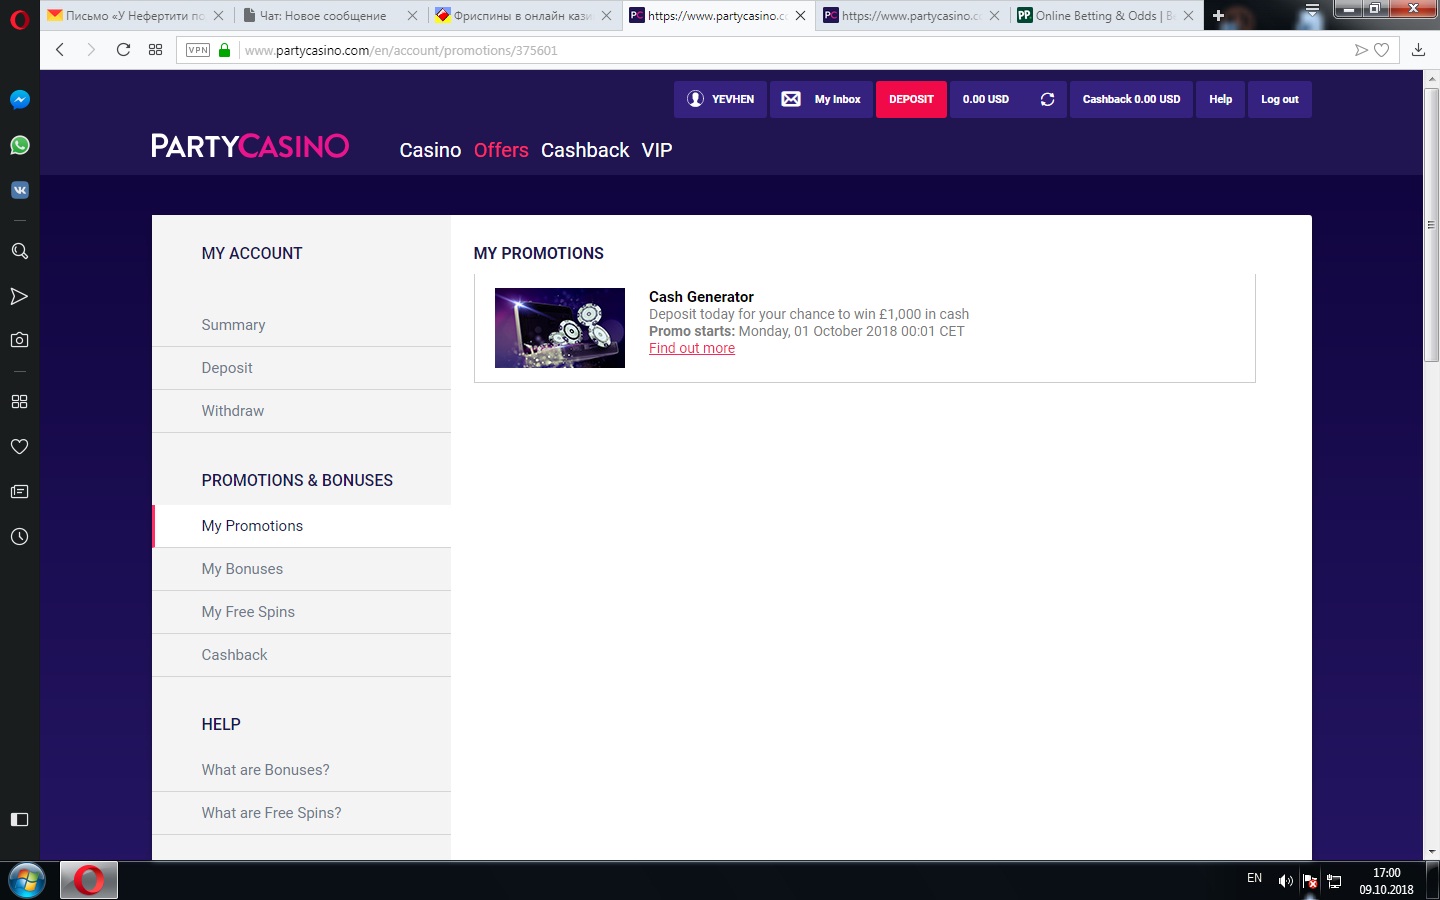Open Speed Dial grid icon in sidebar

pyautogui.click(x=19, y=401)
